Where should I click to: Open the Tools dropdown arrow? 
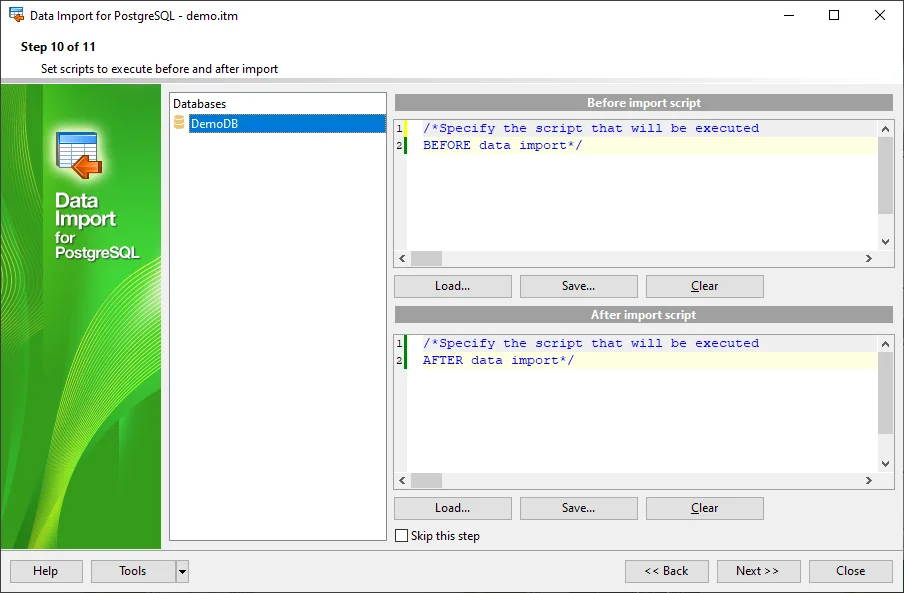pyautogui.click(x=182, y=571)
